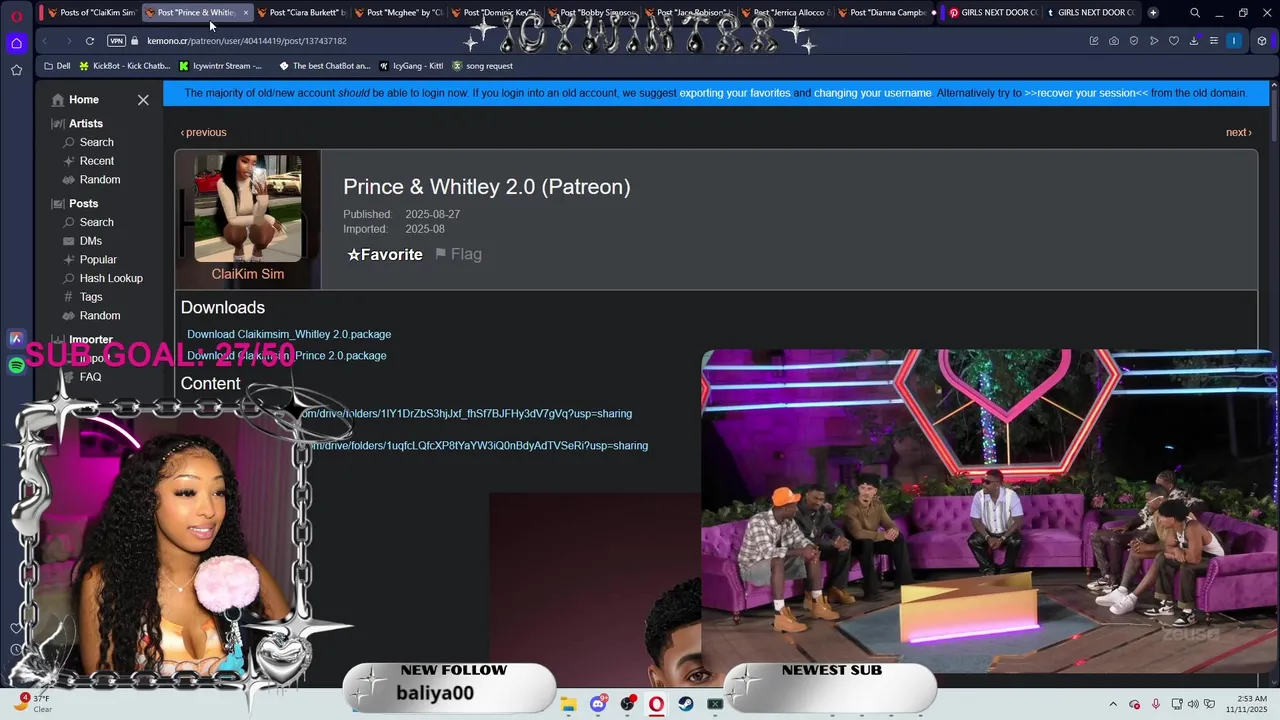Click the heart icon in toolbar
This screenshot has height=720, width=1280.
[1174, 41]
